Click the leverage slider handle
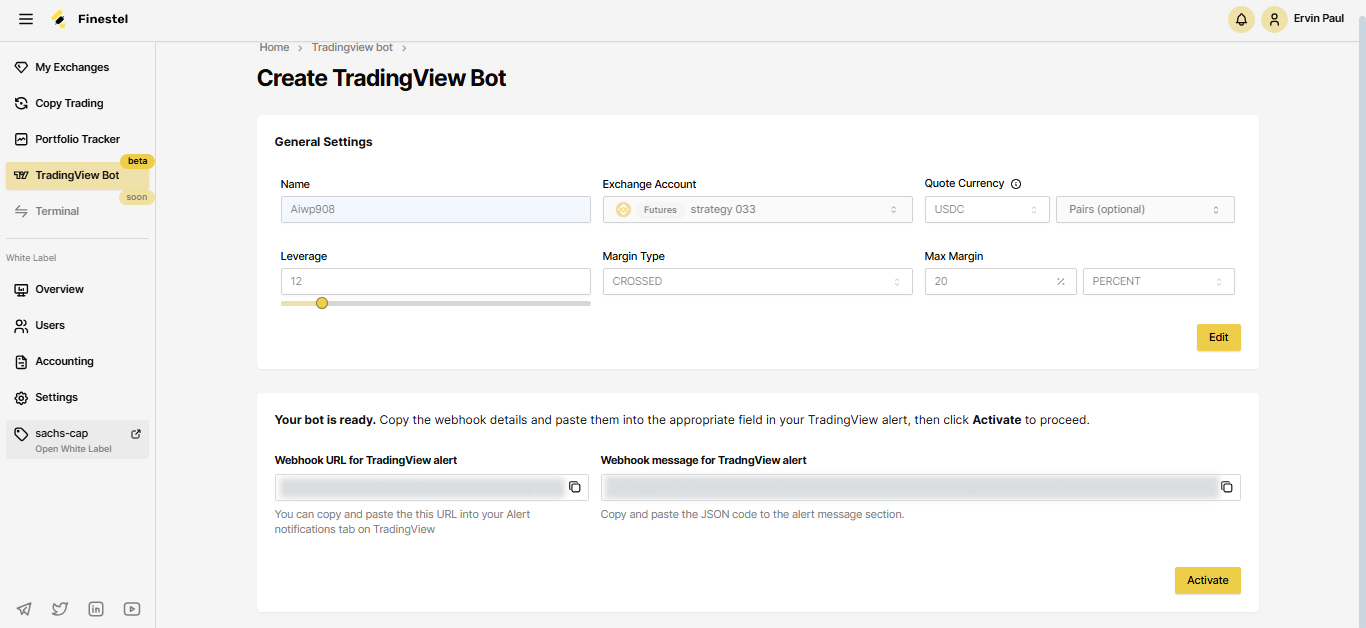The height and width of the screenshot is (628, 1366). pos(322,303)
